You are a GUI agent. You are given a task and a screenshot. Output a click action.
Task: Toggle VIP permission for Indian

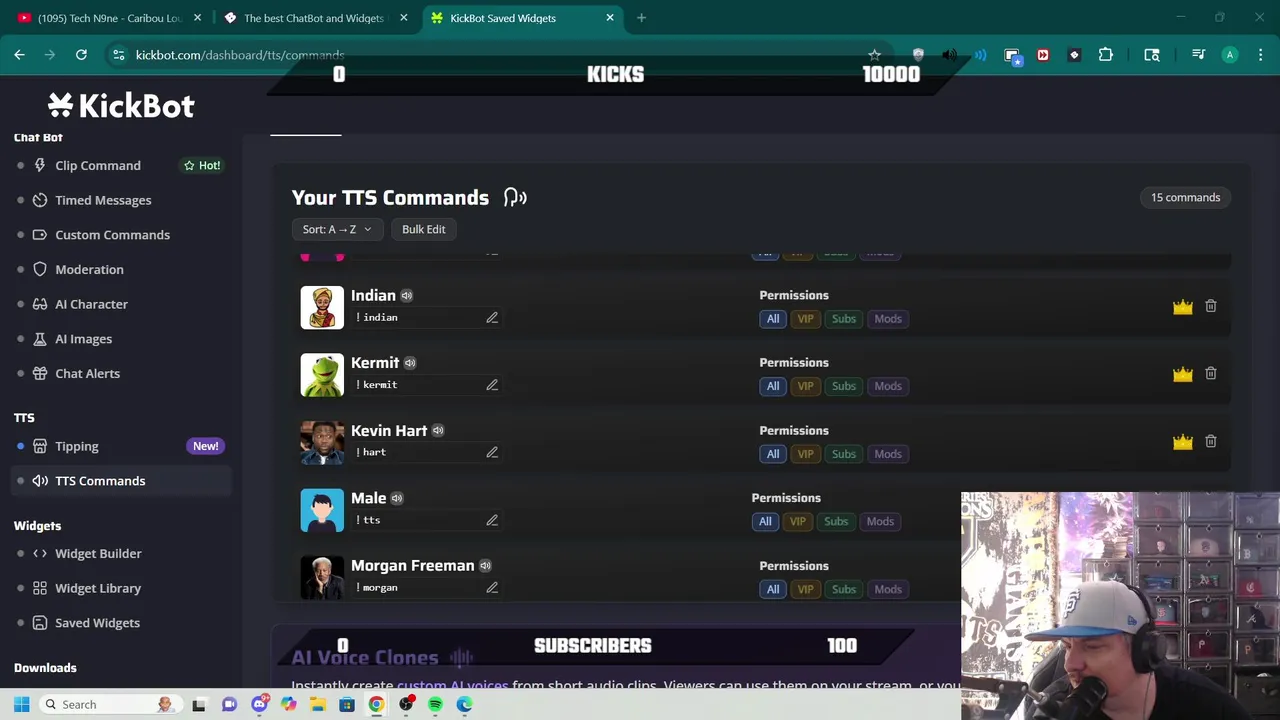click(805, 319)
